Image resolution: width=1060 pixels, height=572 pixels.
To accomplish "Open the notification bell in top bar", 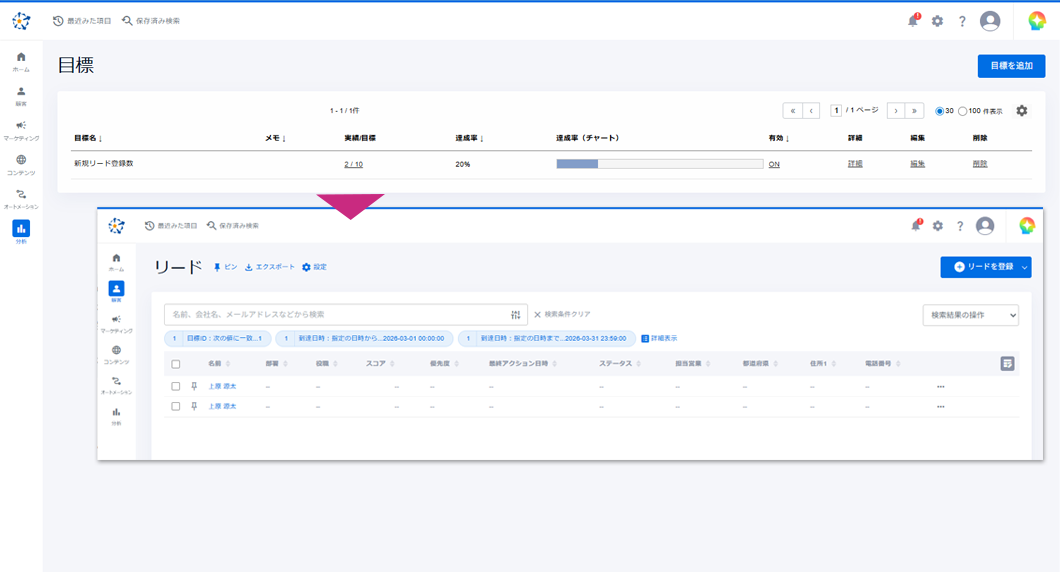I will pos(912,21).
